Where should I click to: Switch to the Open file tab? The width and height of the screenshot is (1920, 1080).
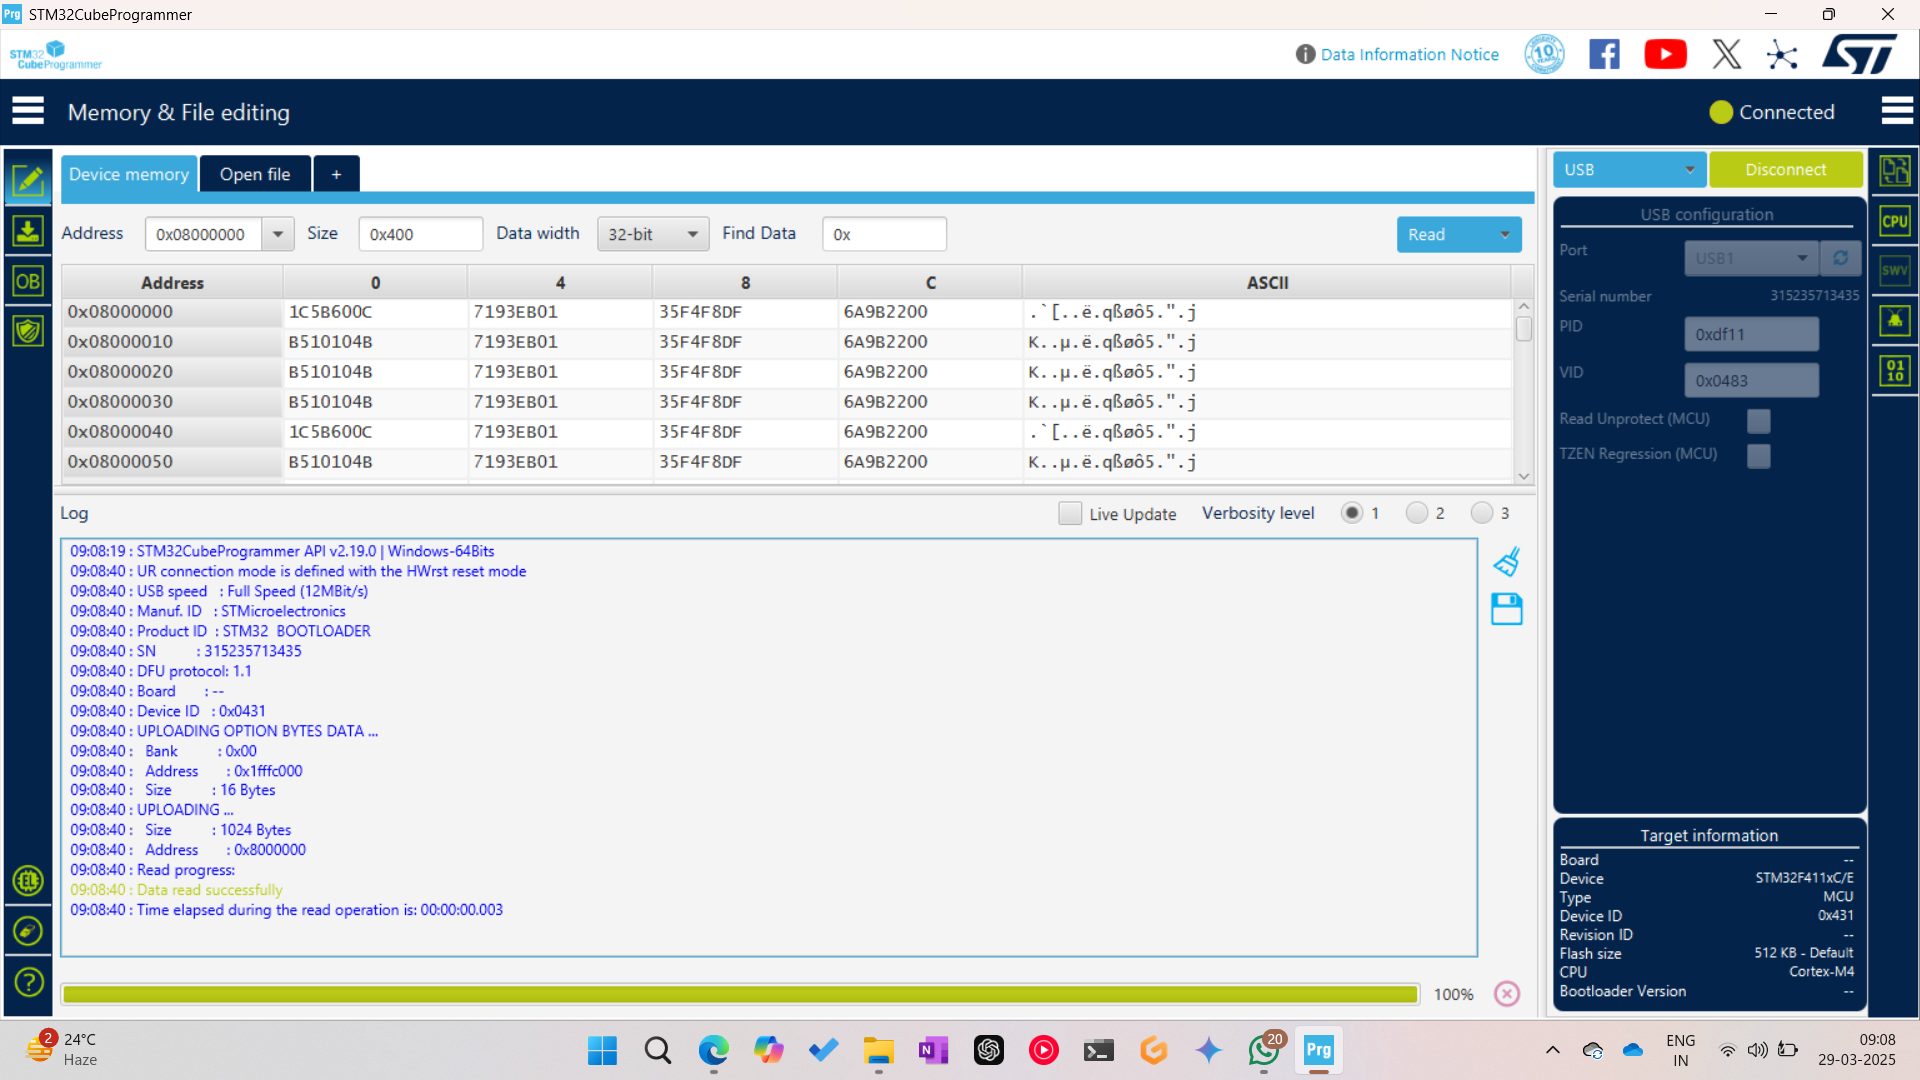[255, 173]
